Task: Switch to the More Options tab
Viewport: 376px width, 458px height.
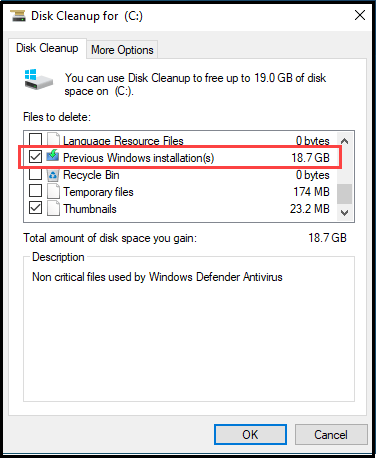Action: pos(122,50)
